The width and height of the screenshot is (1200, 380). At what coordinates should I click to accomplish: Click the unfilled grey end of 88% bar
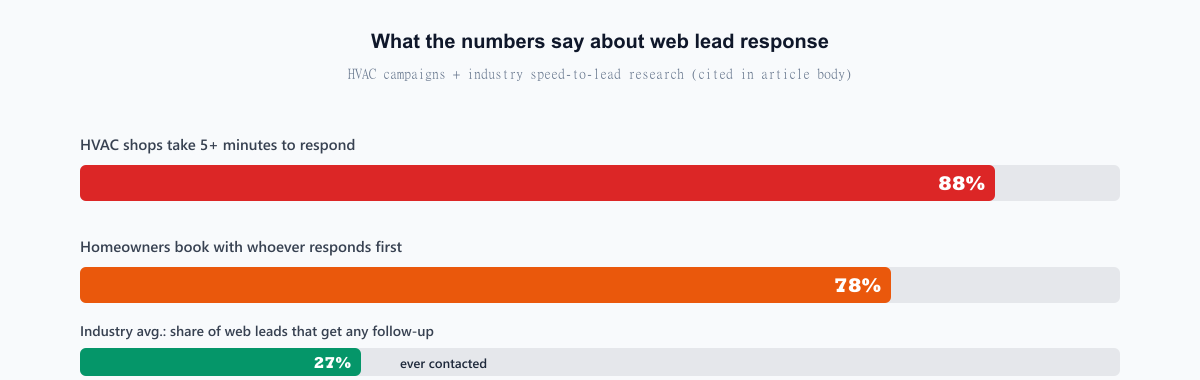1057,183
